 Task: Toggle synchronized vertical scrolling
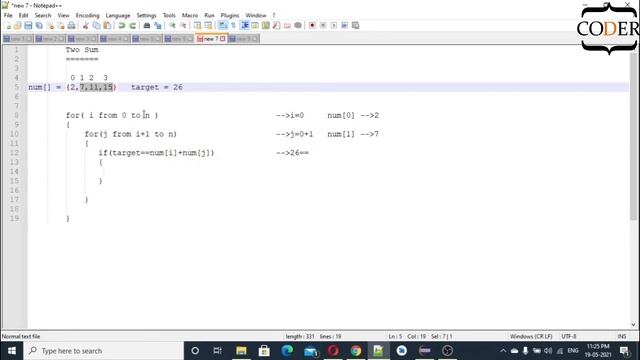pyautogui.click(x=197, y=26)
